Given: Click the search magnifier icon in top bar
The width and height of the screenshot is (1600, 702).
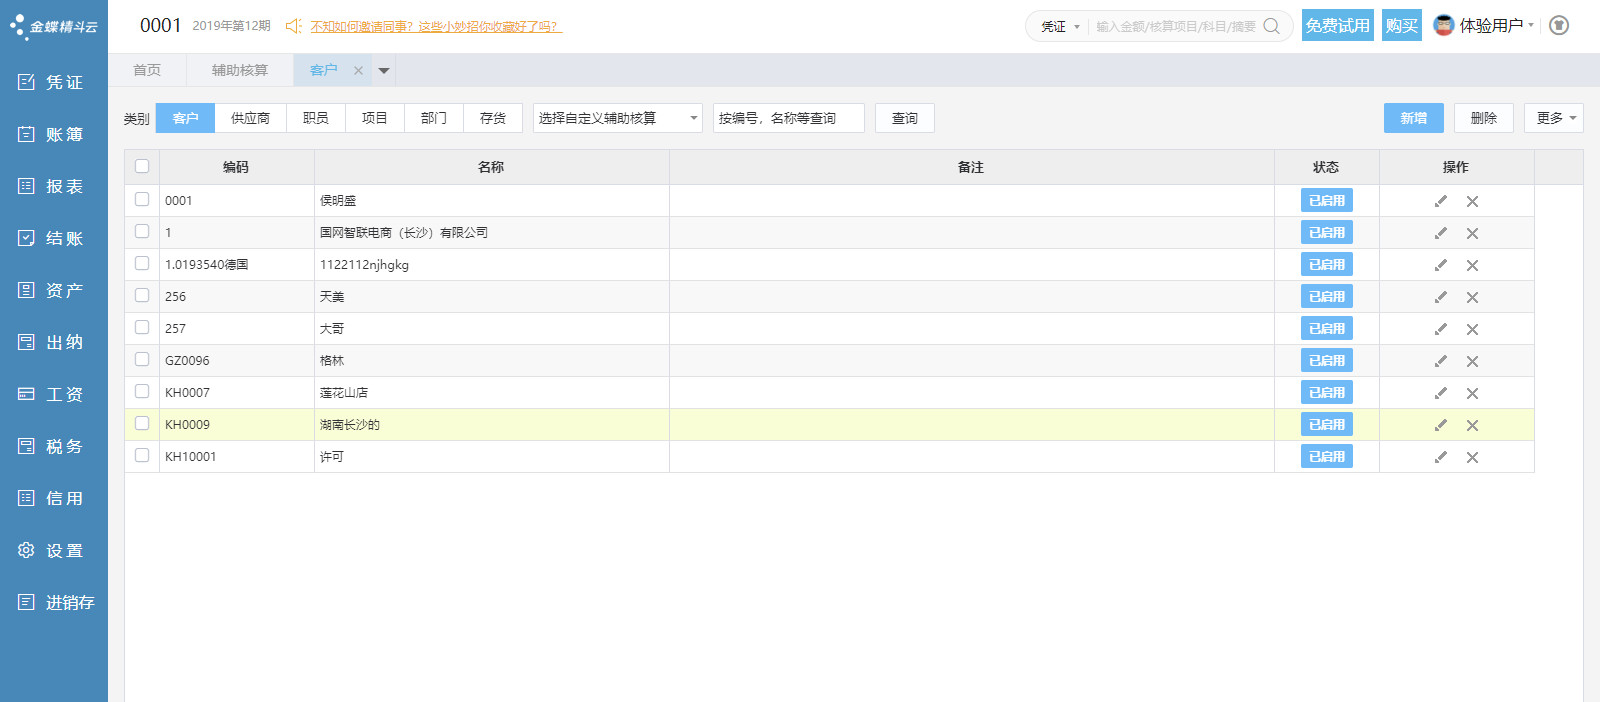Looking at the screenshot, I should coord(1271,26).
